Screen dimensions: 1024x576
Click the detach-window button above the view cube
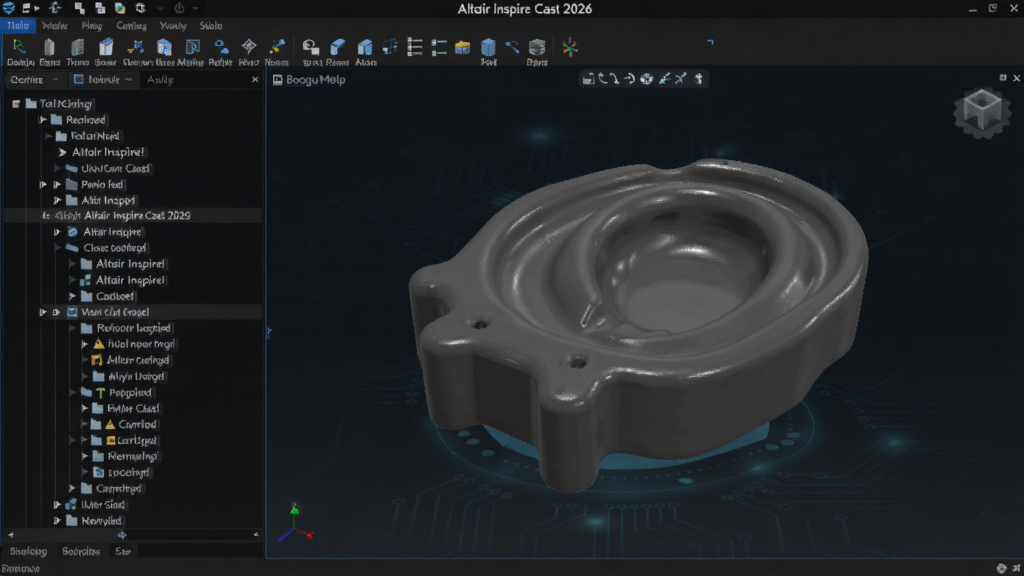(x=1003, y=78)
